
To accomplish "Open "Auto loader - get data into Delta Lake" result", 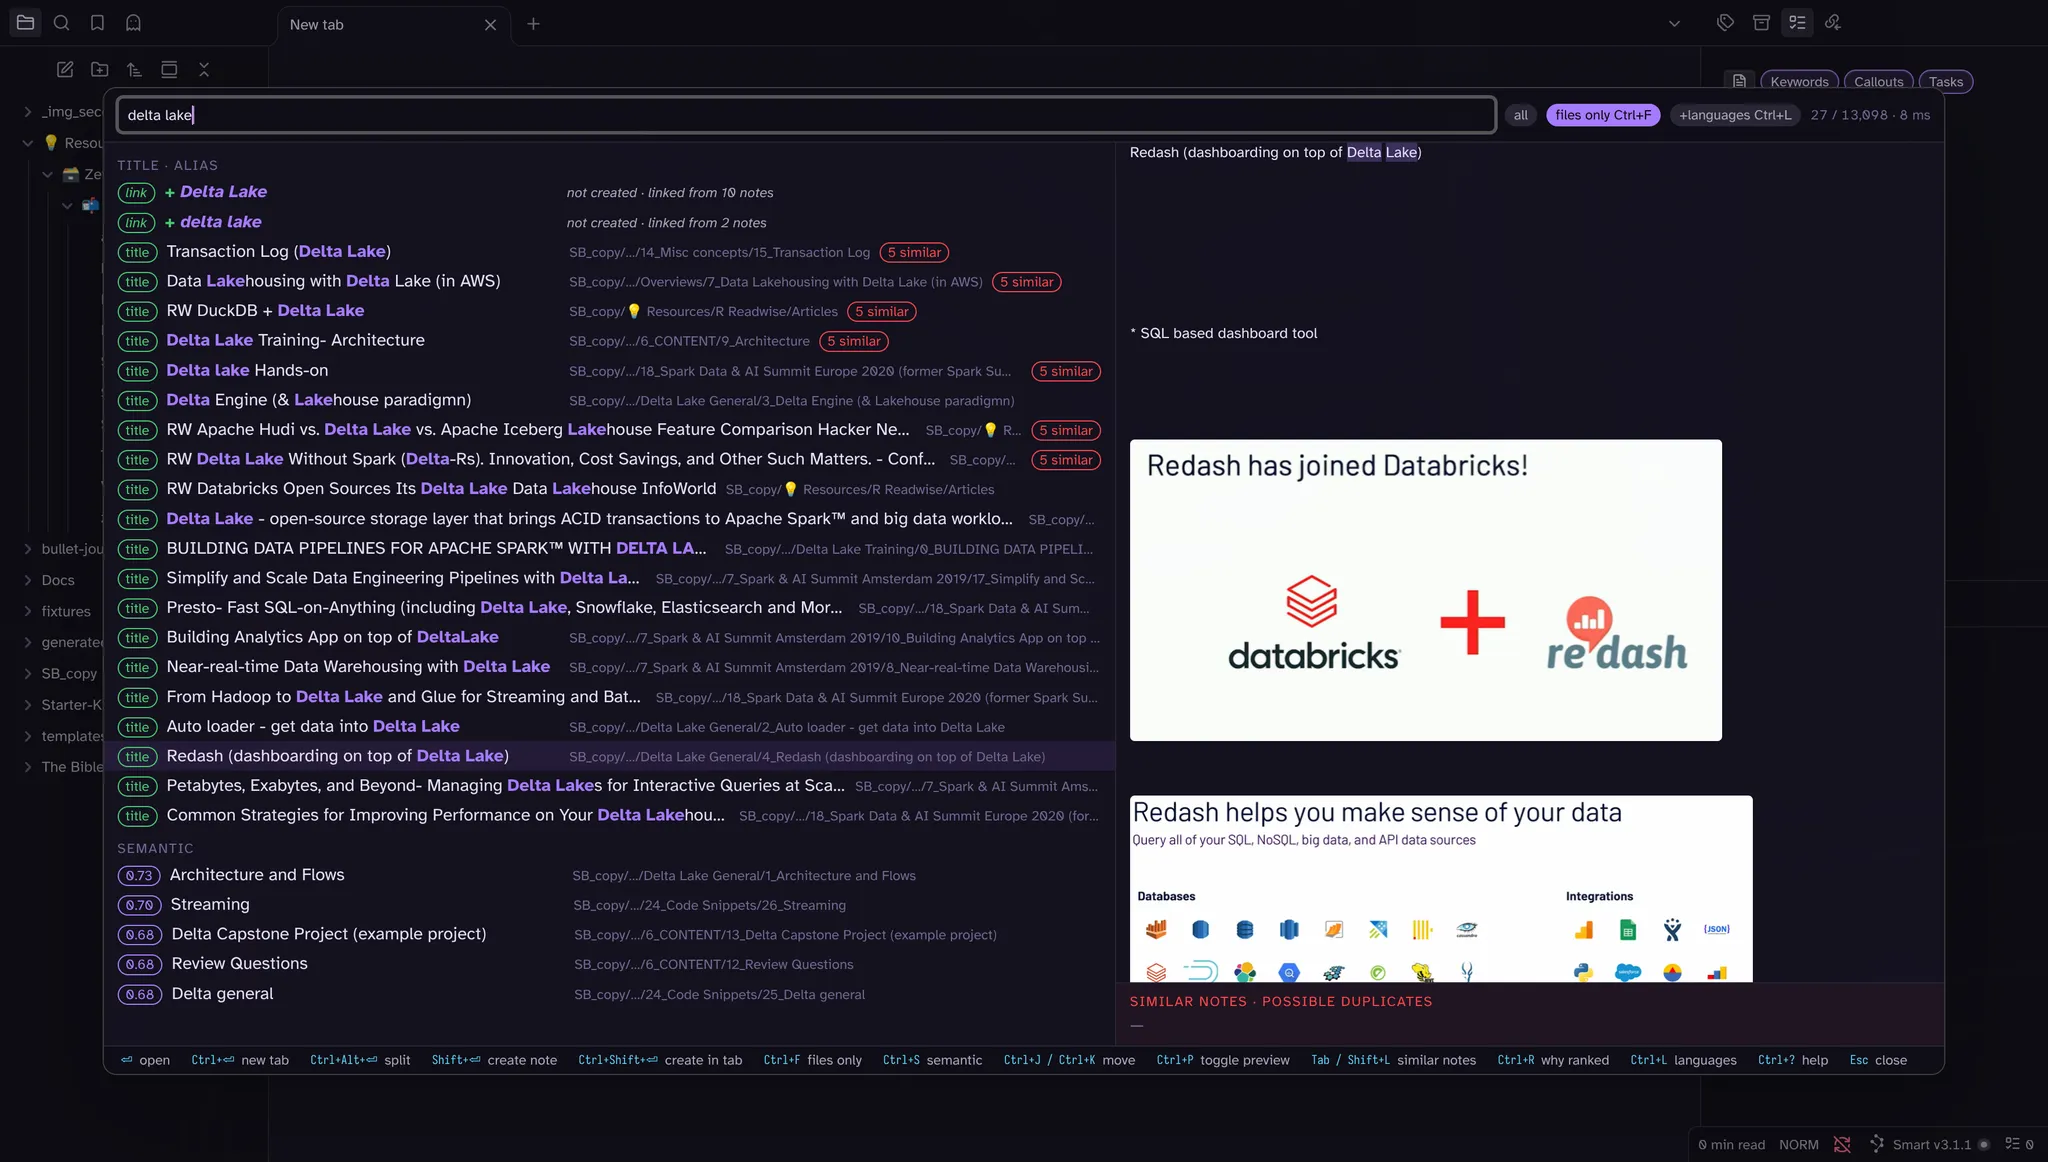I will [x=609, y=727].
